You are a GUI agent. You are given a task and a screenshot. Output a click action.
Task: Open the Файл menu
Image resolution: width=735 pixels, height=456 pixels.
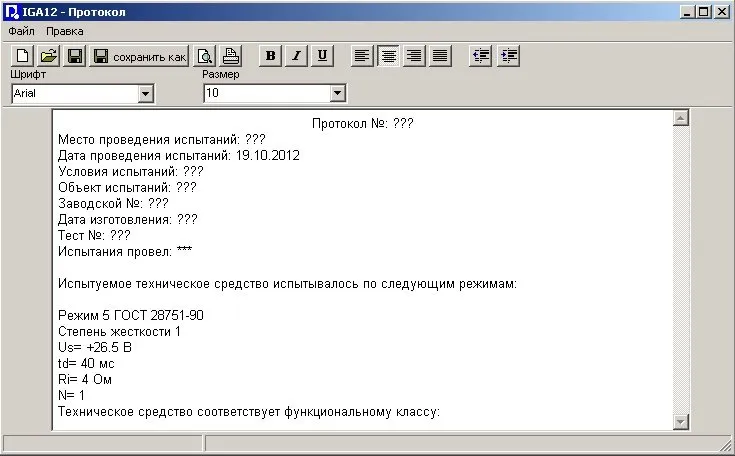(x=21, y=31)
